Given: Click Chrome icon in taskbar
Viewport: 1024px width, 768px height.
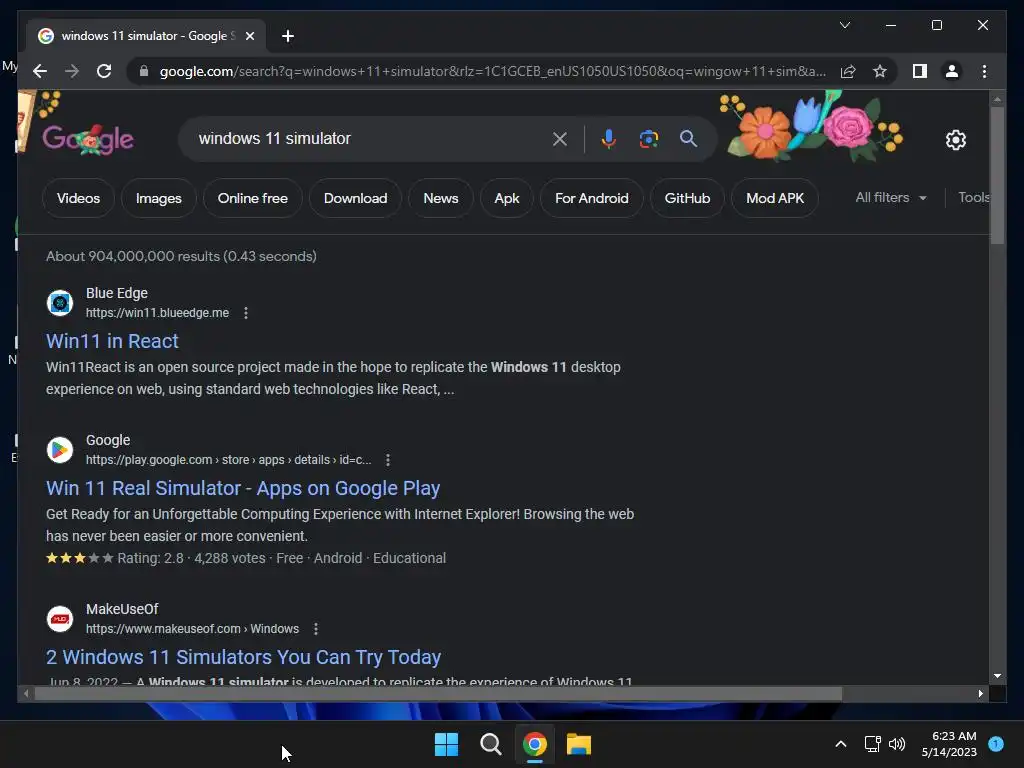Looking at the screenshot, I should [x=535, y=744].
